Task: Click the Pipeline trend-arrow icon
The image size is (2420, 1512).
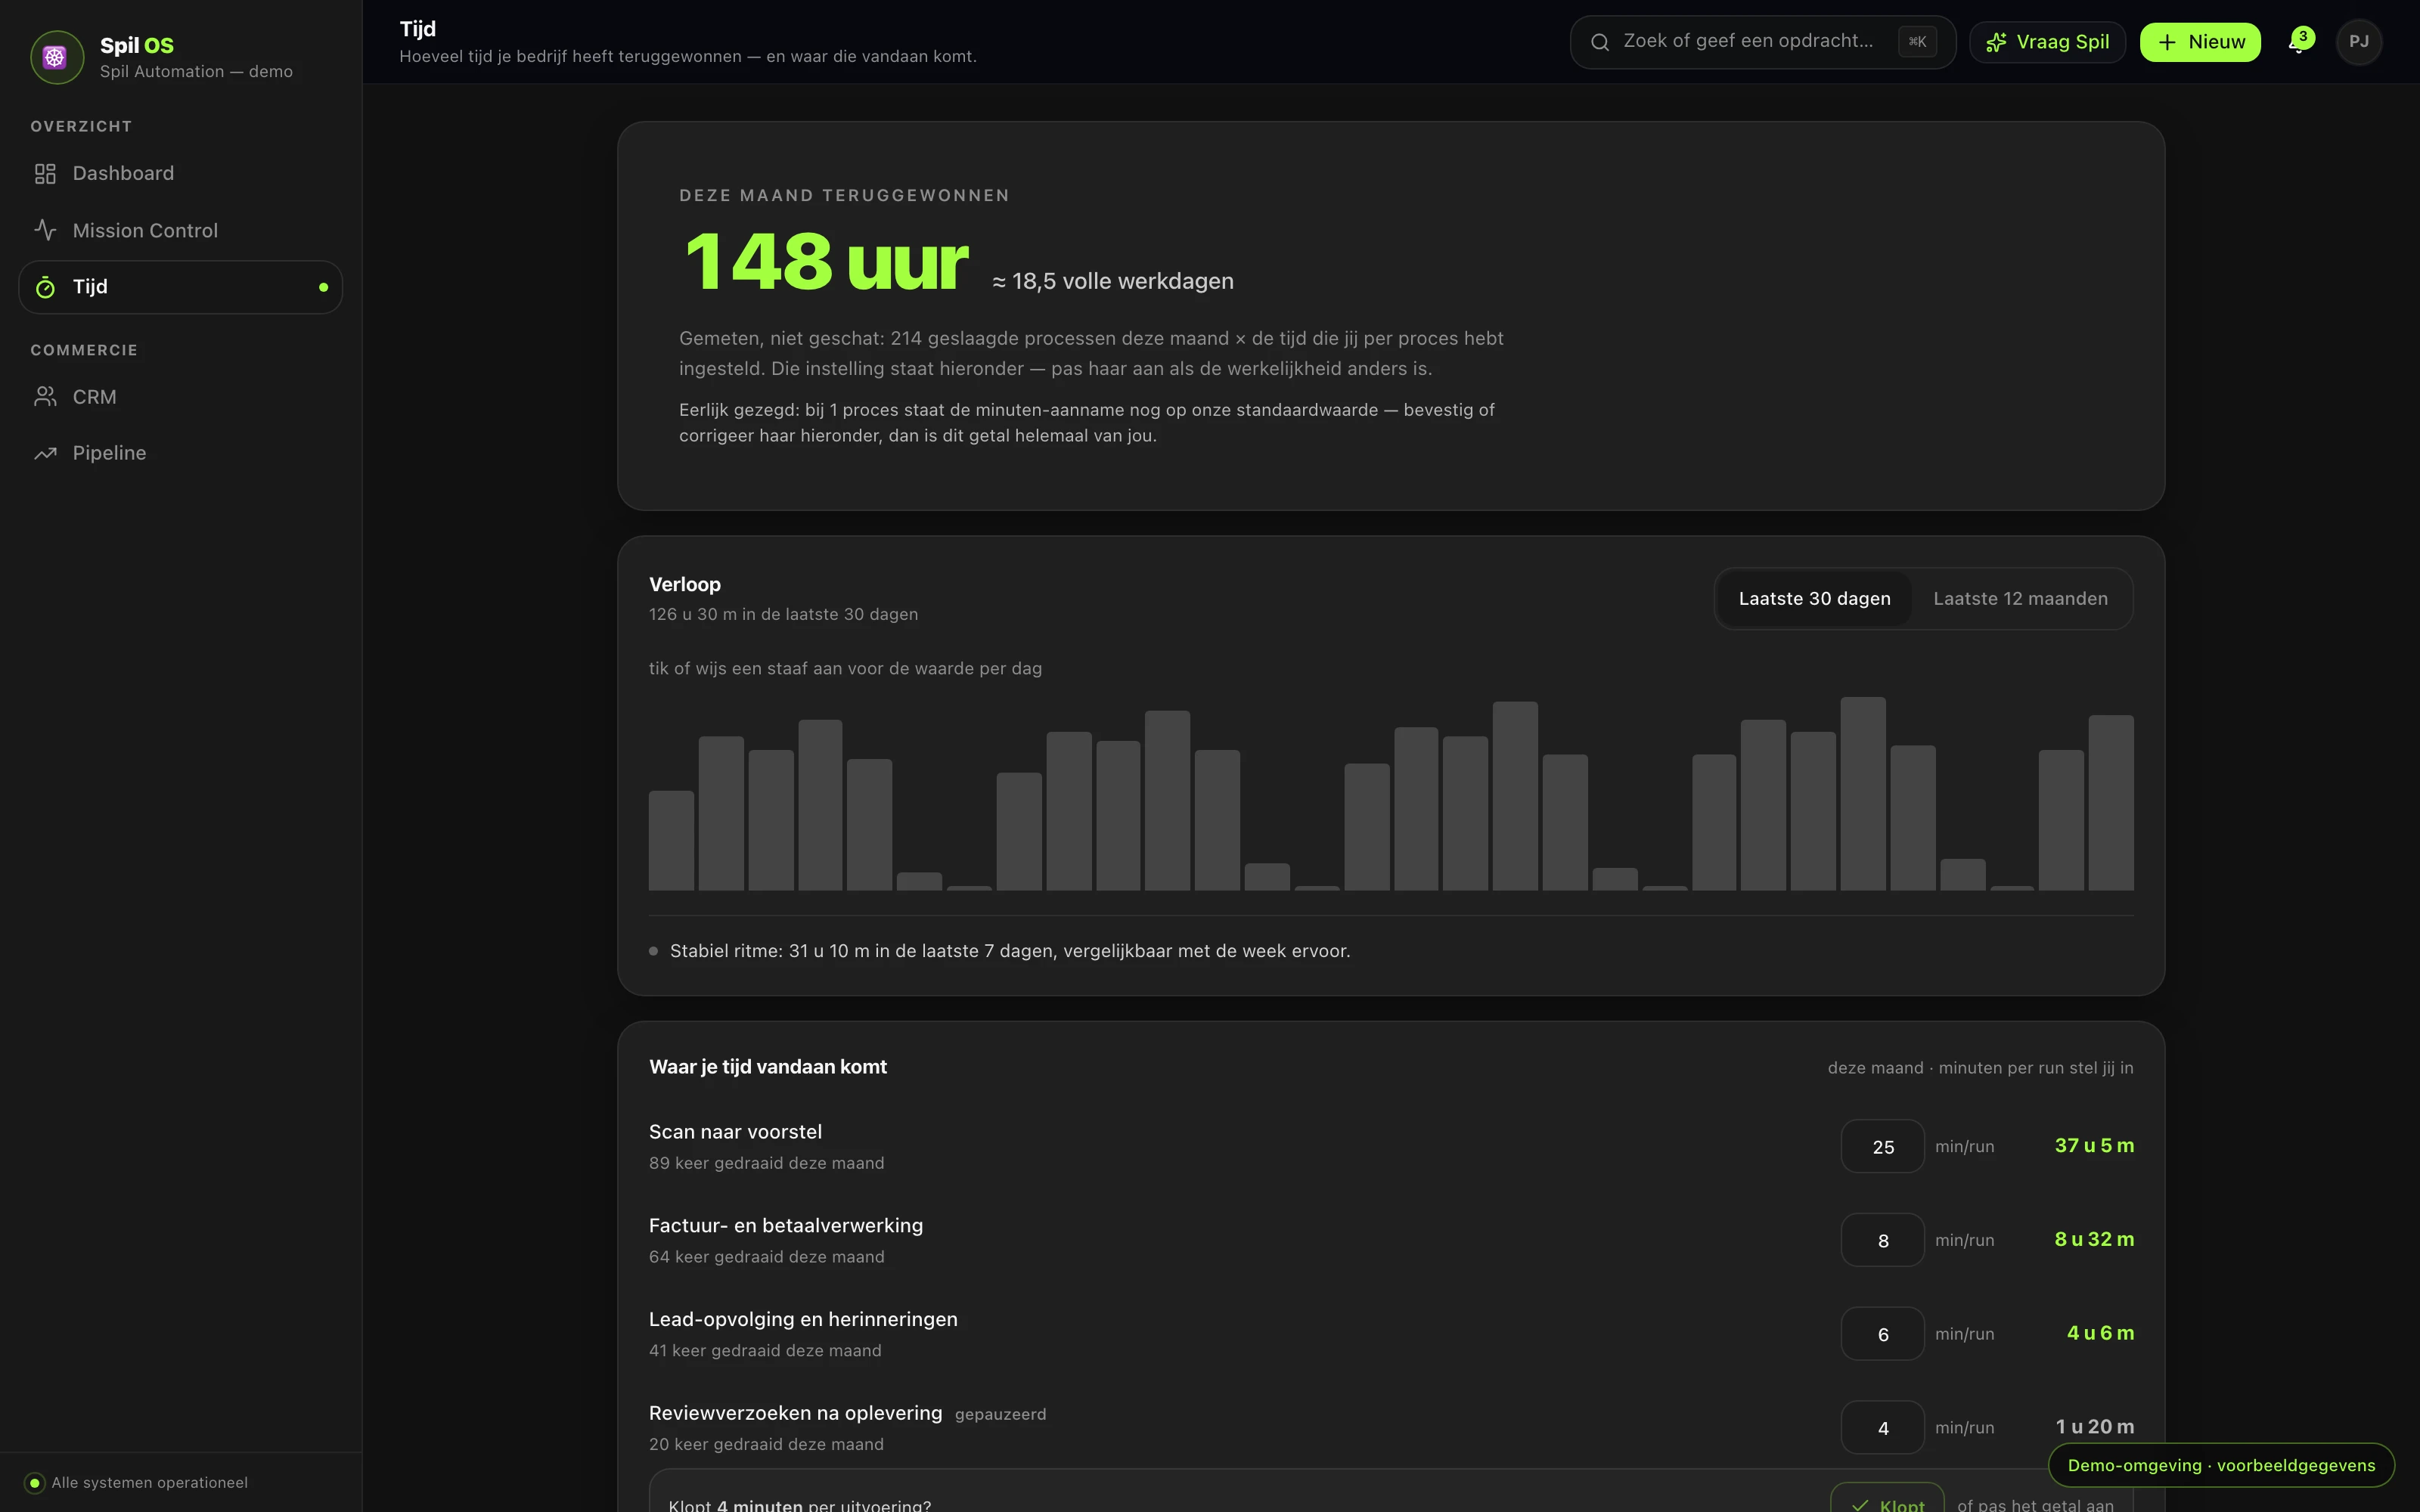Action: [x=45, y=453]
